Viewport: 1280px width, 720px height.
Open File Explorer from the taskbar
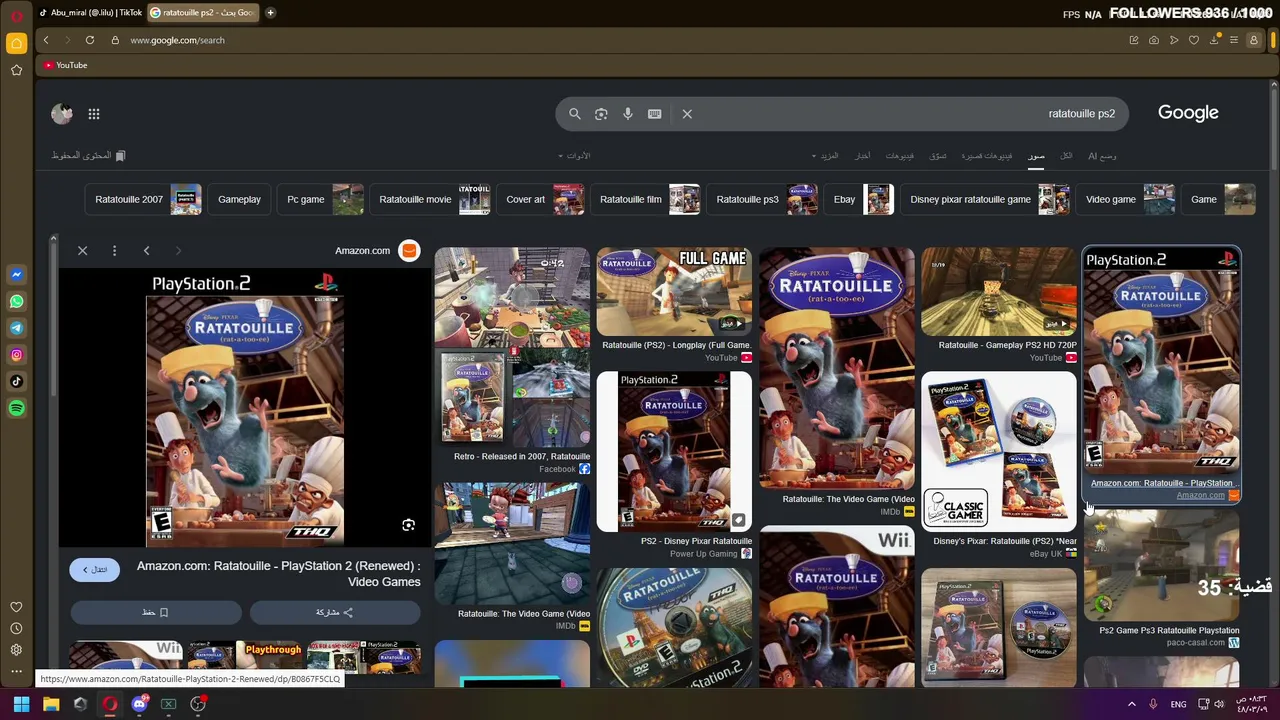(51, 704)
